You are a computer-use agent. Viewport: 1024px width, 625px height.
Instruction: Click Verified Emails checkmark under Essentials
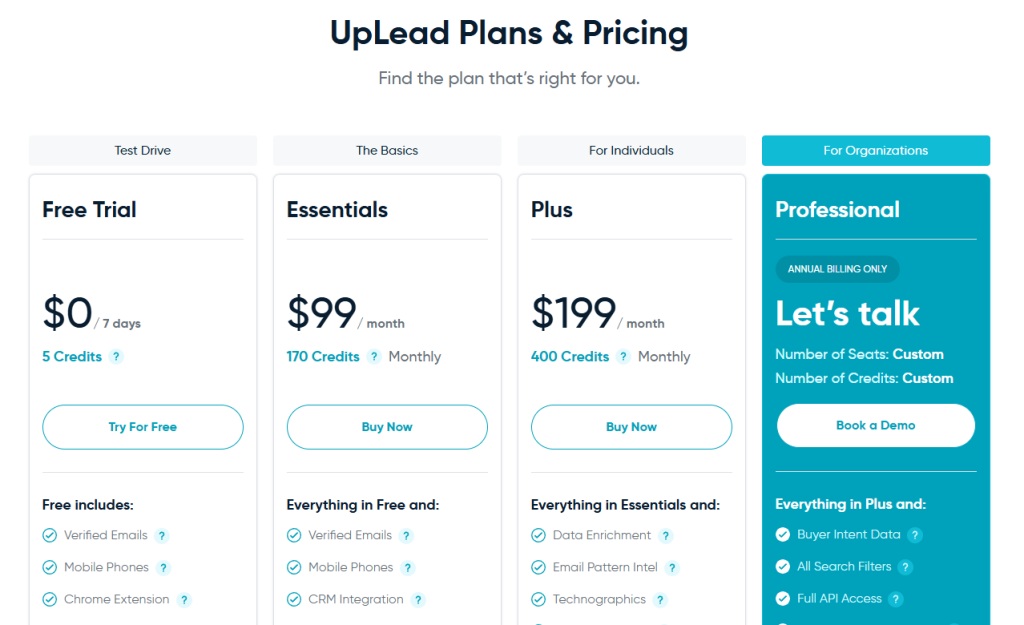[294, 536]
